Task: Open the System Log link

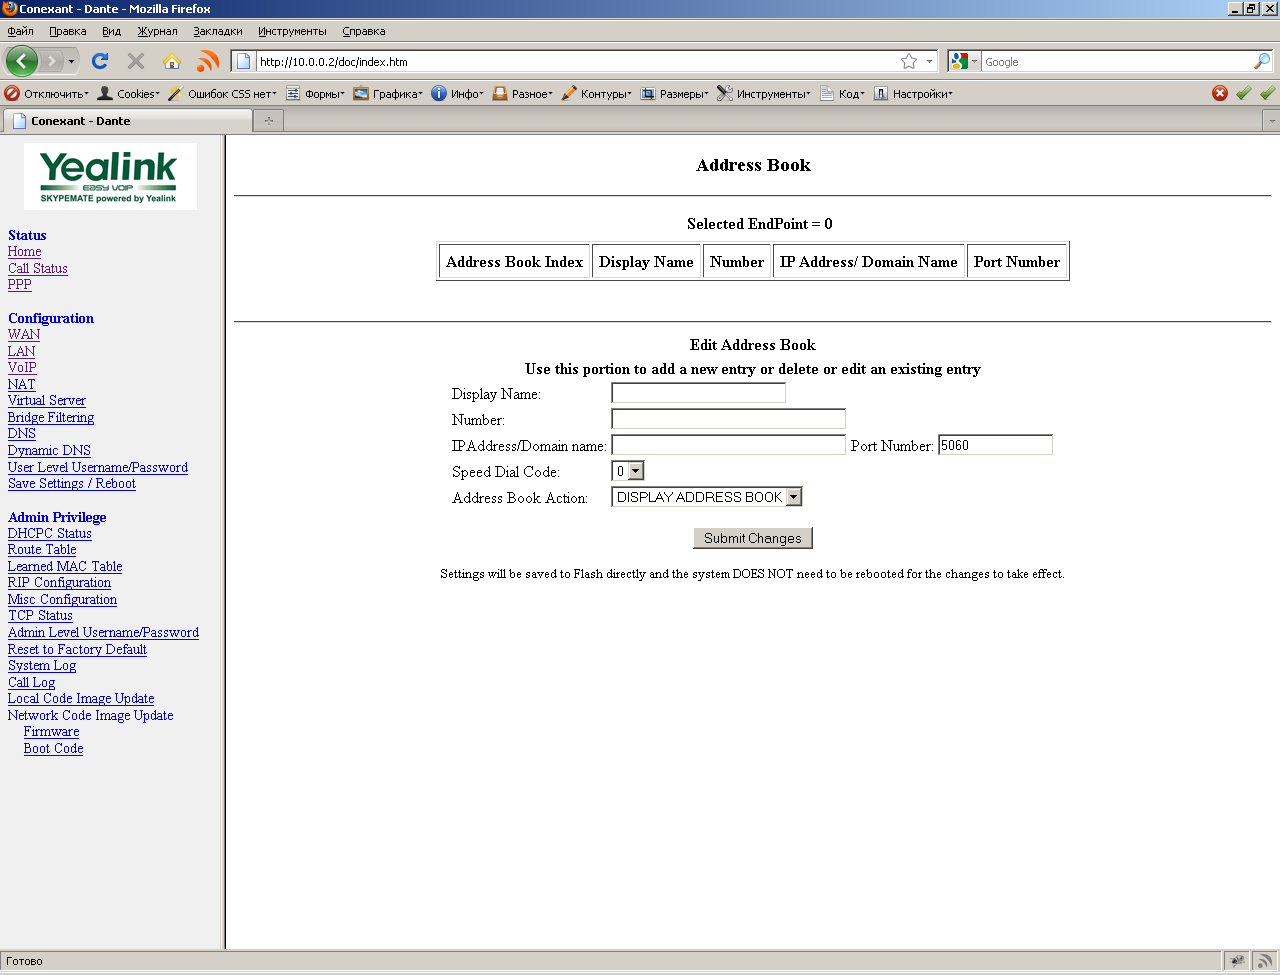Action: [x=42, y=665]
